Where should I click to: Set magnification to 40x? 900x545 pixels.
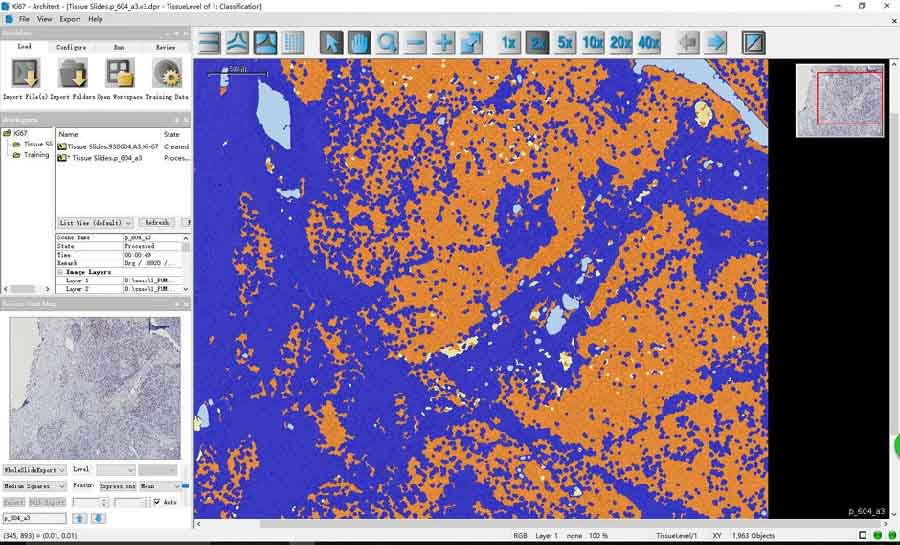[x=649, y=43]
